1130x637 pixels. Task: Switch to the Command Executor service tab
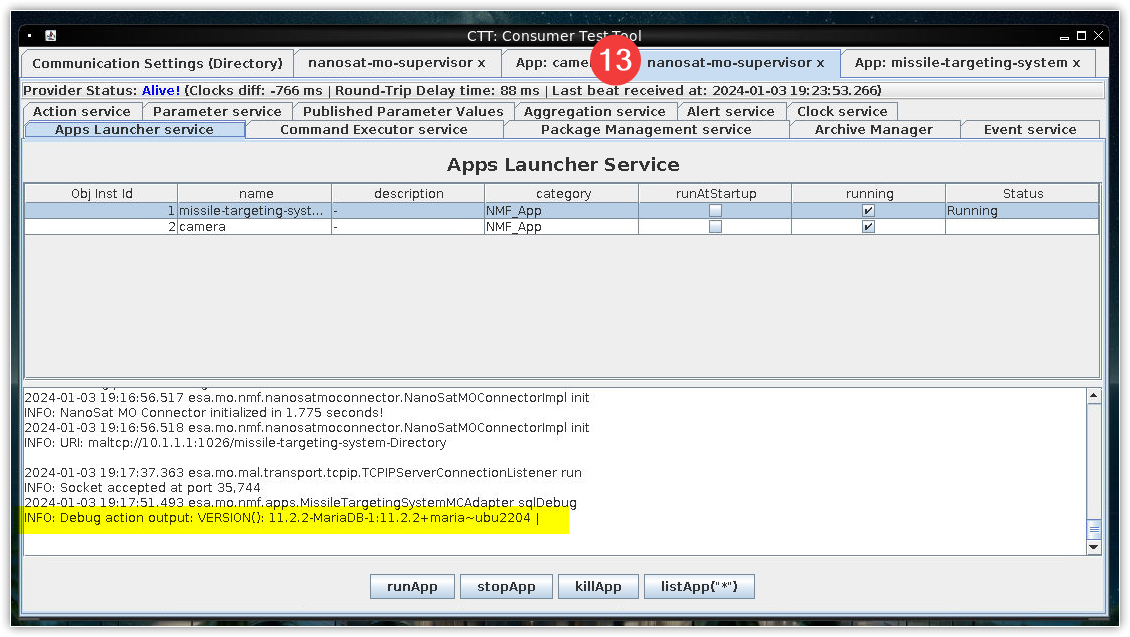(373, 130)
